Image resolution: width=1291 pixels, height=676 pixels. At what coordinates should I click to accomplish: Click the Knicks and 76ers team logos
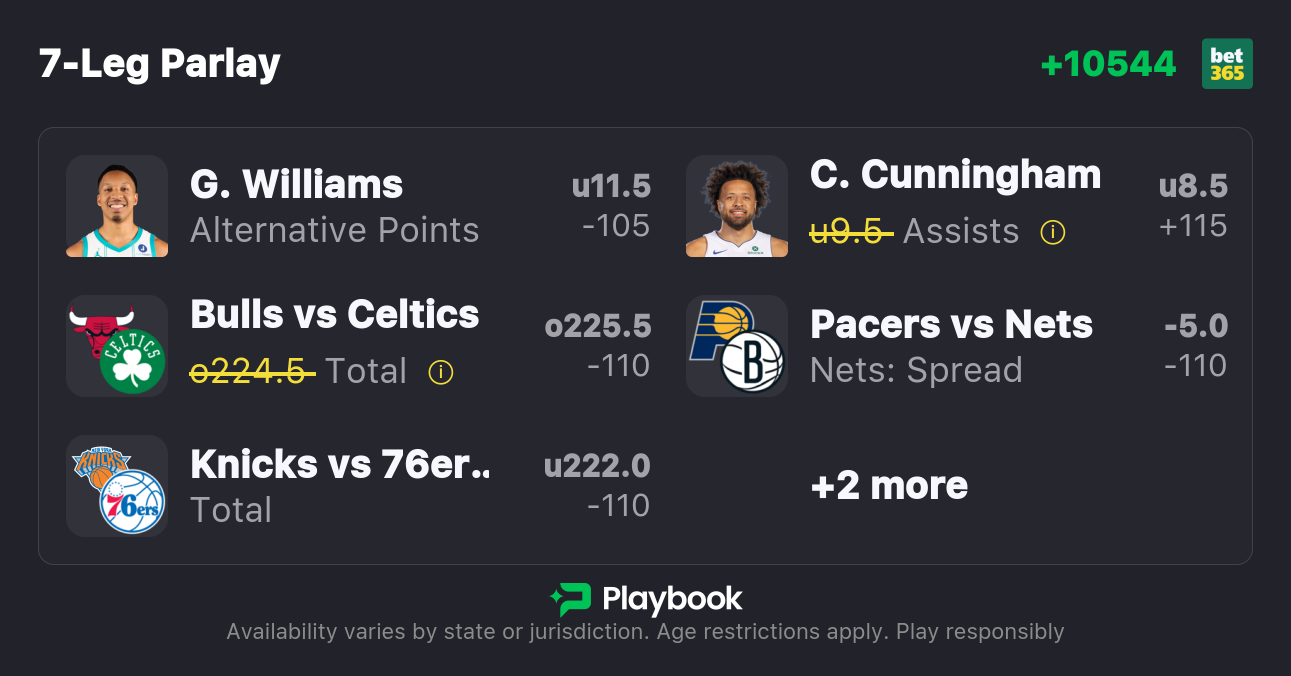117,486
